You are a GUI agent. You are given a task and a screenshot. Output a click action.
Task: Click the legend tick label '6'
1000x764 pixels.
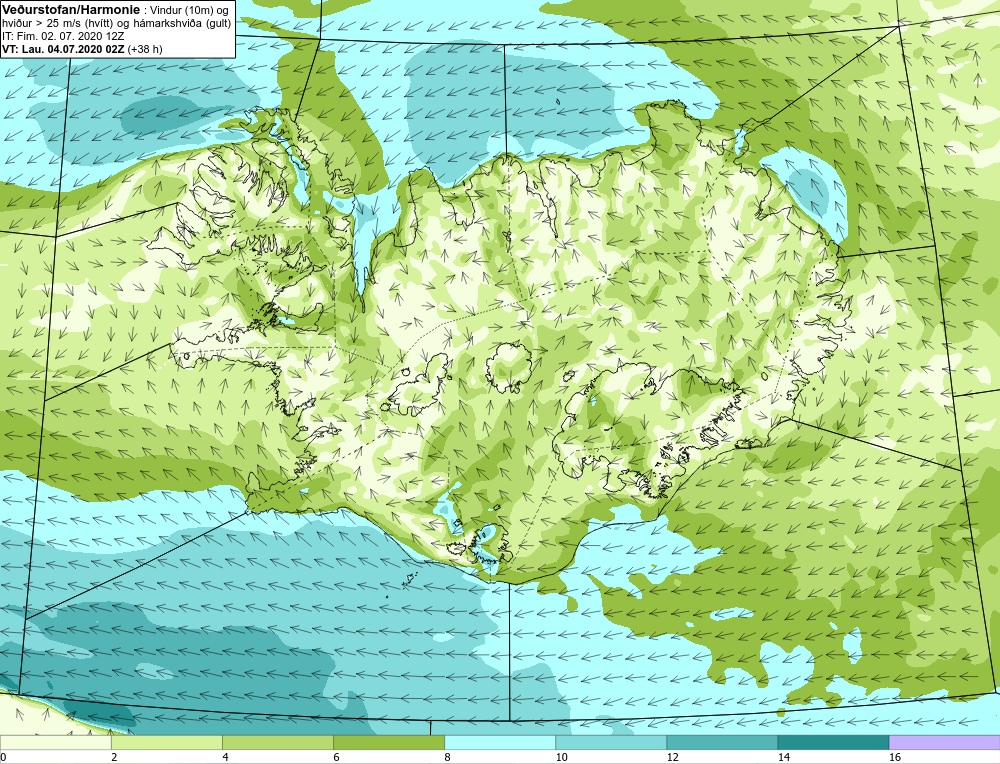tap(336, 757)
